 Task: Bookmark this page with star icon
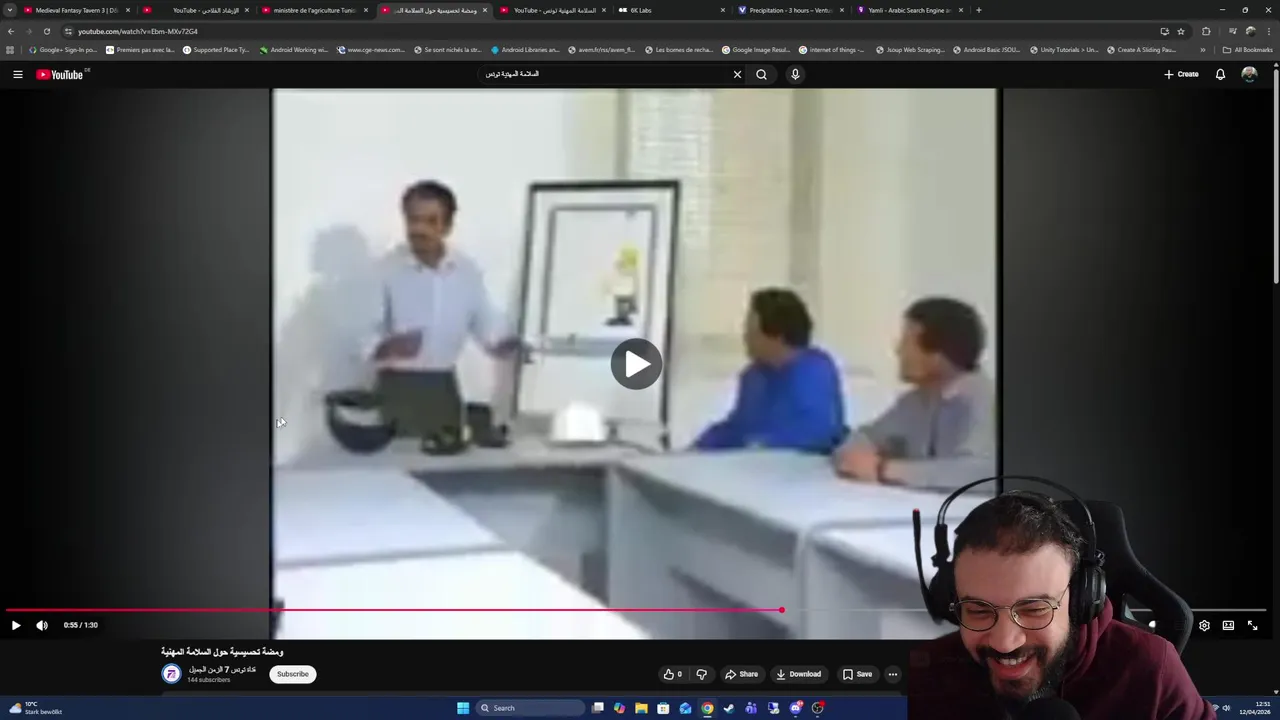tap(1181, 31)
